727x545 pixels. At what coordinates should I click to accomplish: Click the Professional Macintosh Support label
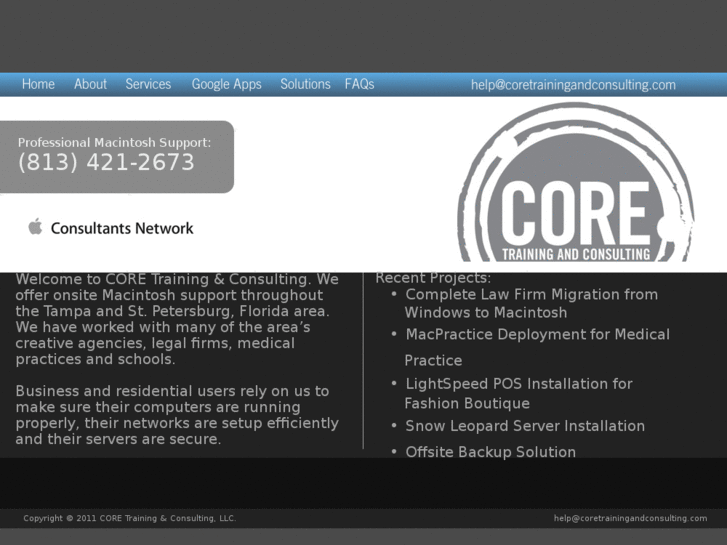(x=114, y=142)
